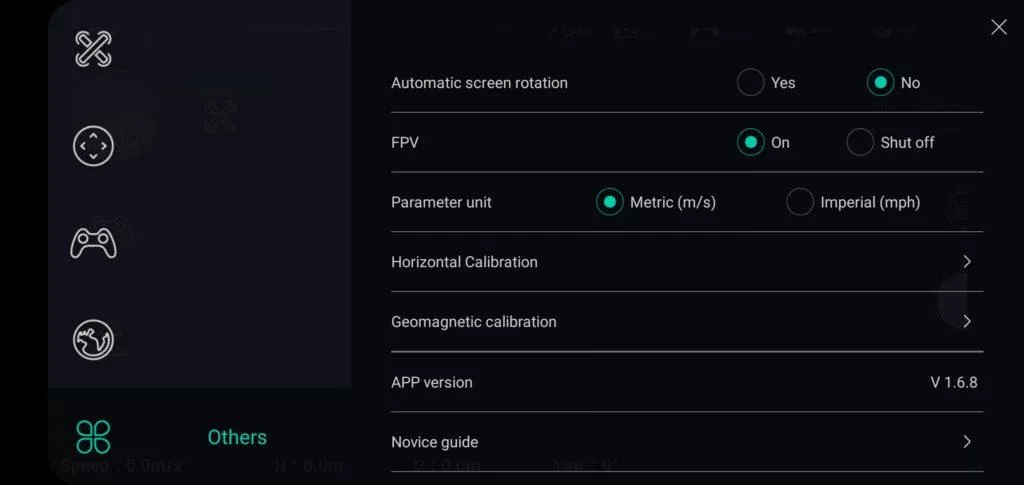Expand Horizontal Calibration chevron arrow
The width and height of the screenshot is (1024, 485).
point(967,262)
